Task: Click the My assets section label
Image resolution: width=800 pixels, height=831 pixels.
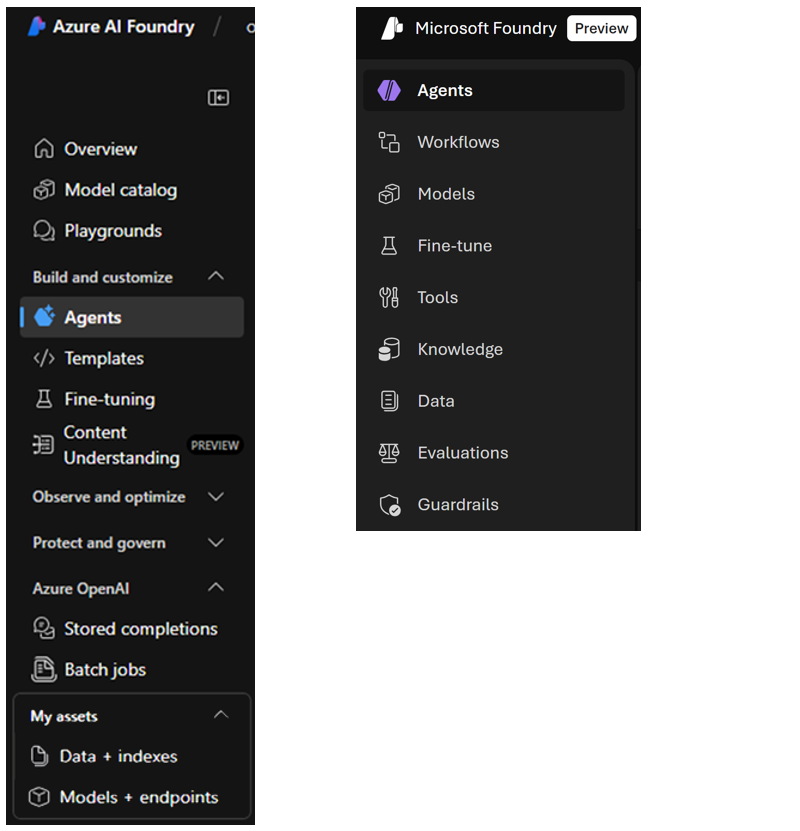Action: (64, 716)
